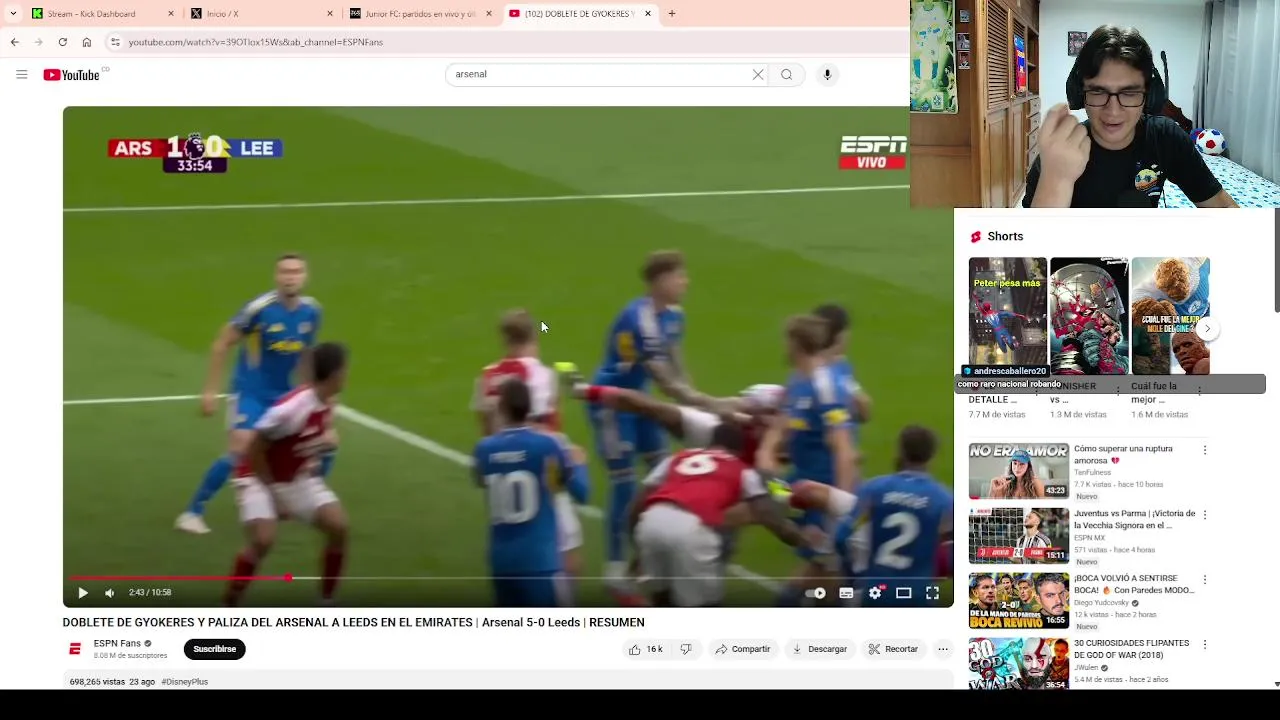Close the Inicio / X tab
This screenshot has height=720, width=1280.
click(x=330, y=14)
